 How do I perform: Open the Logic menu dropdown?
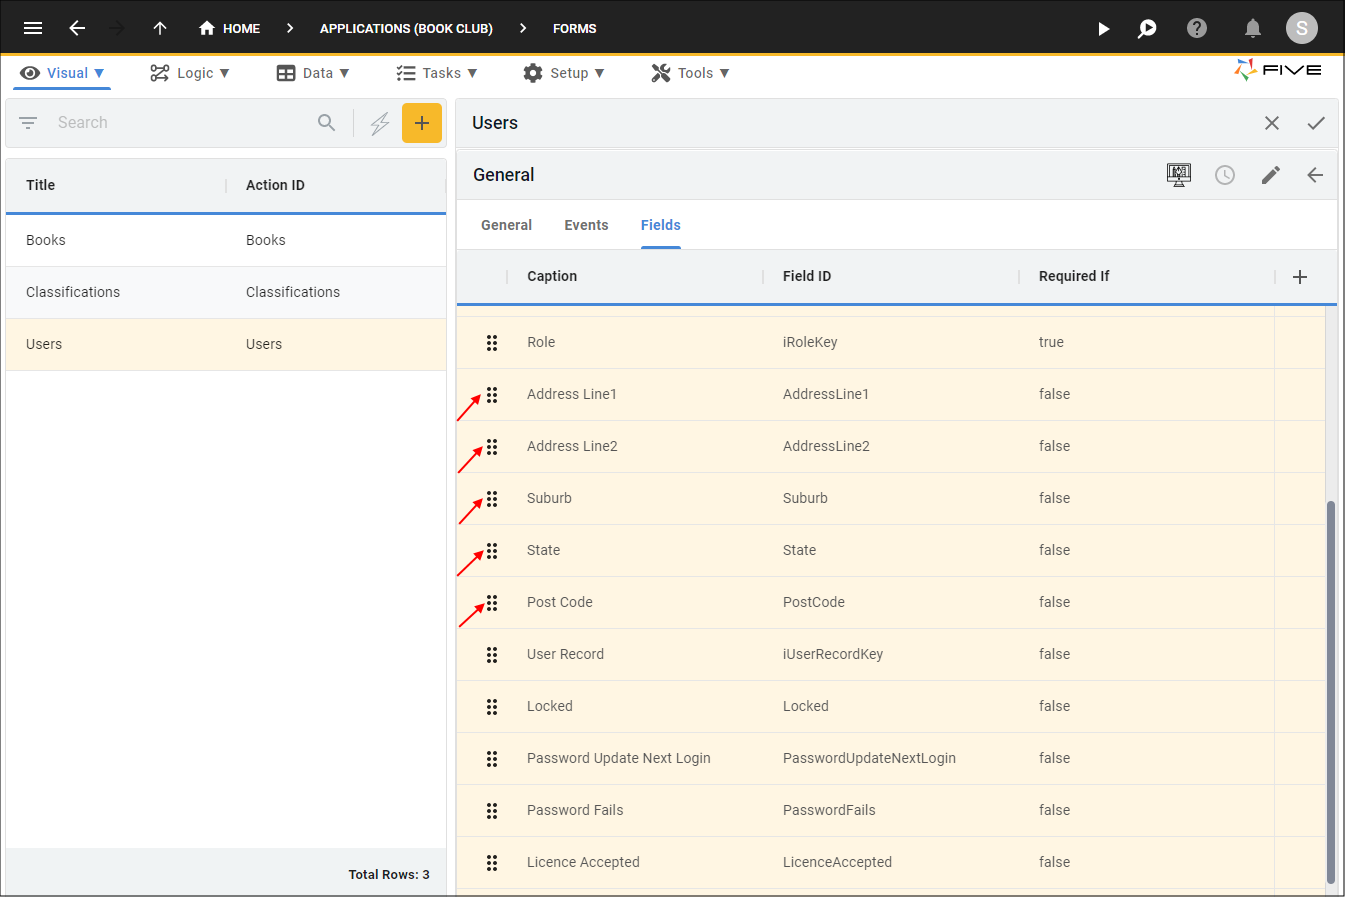click(x=190, y=73)
